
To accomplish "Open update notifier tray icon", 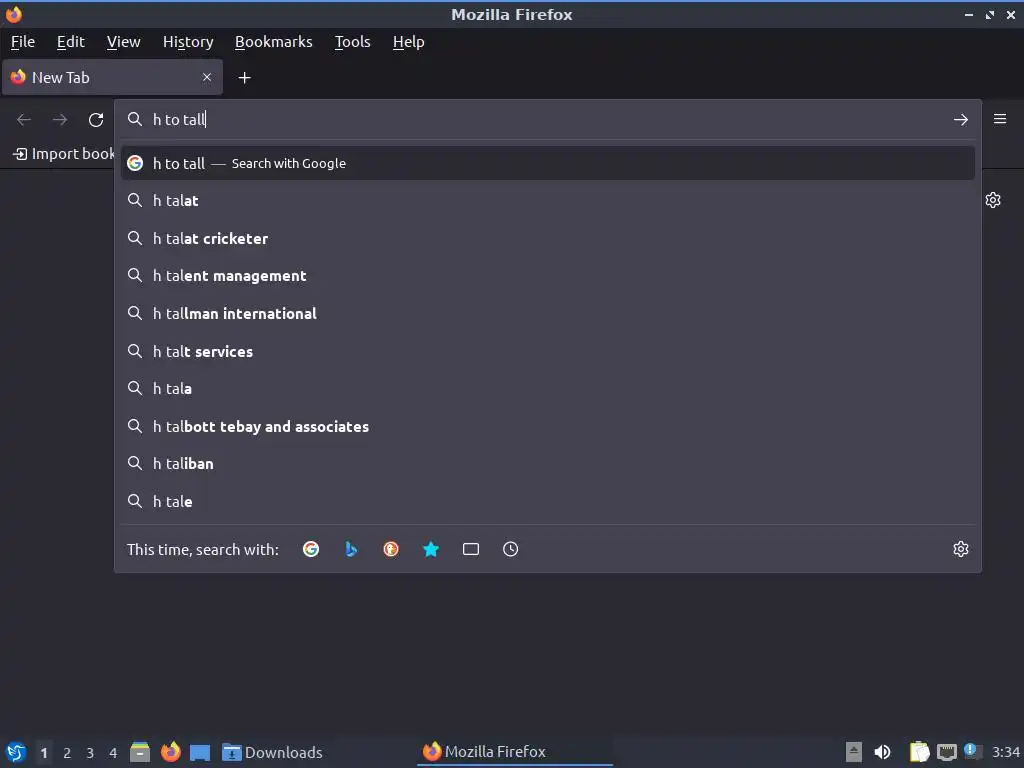I will pyautogui.click(x=971, y=751).
